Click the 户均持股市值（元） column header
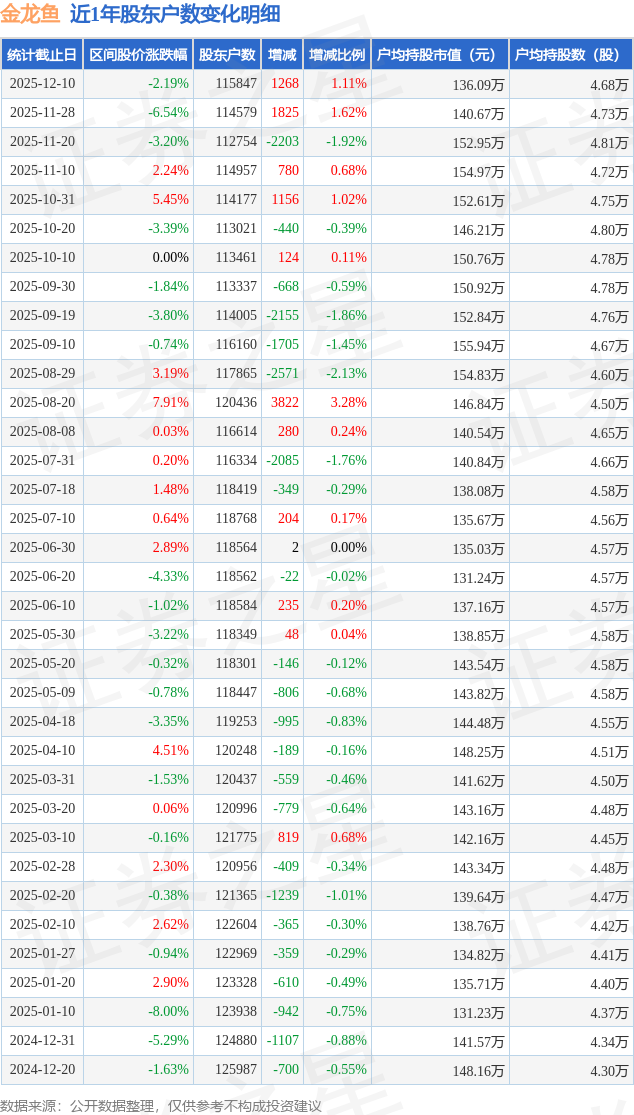Image resolution: width=634 pixels, height=1115 pixels. (440, 55)
